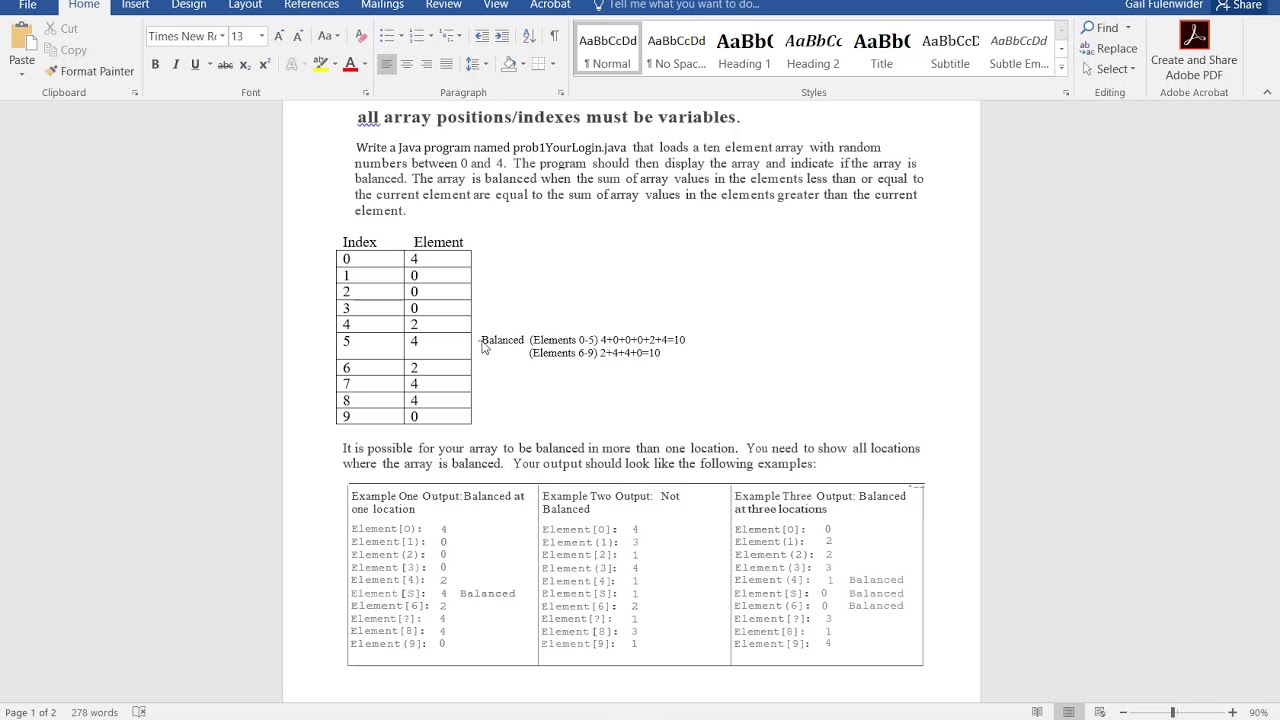Click the 90% zoom level
Screen dimensions: 1280x720
coord(1258,712)
